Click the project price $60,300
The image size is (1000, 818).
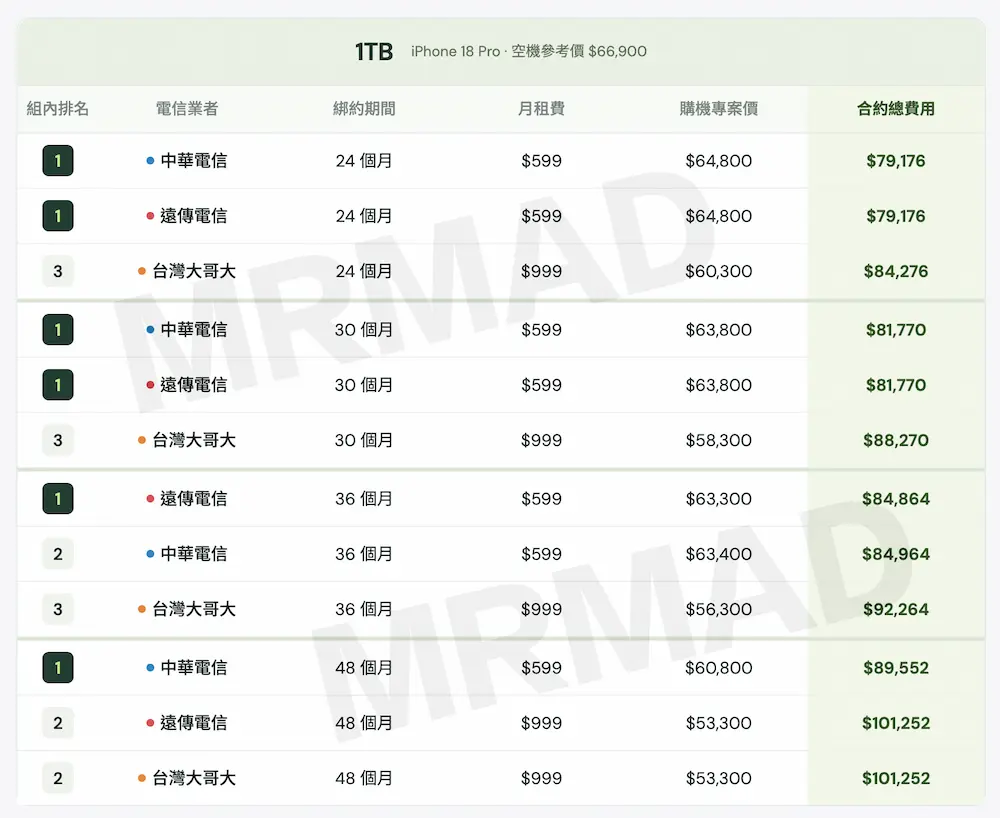[719, 271]
